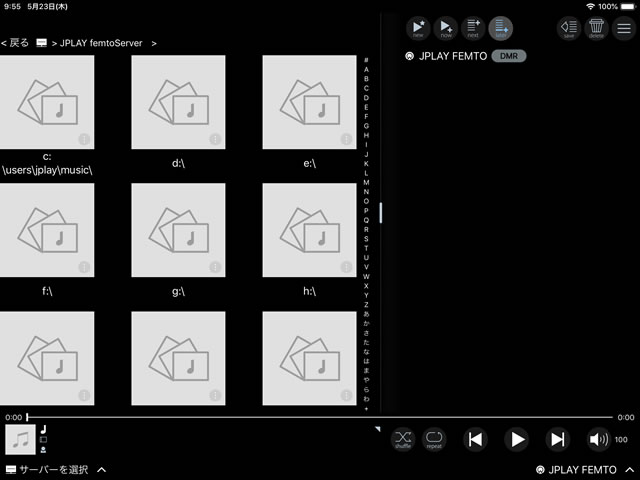Viewport: 640px width, 480px height.
Task: Toggle shuffle mode
Action: tap(402, 439)
